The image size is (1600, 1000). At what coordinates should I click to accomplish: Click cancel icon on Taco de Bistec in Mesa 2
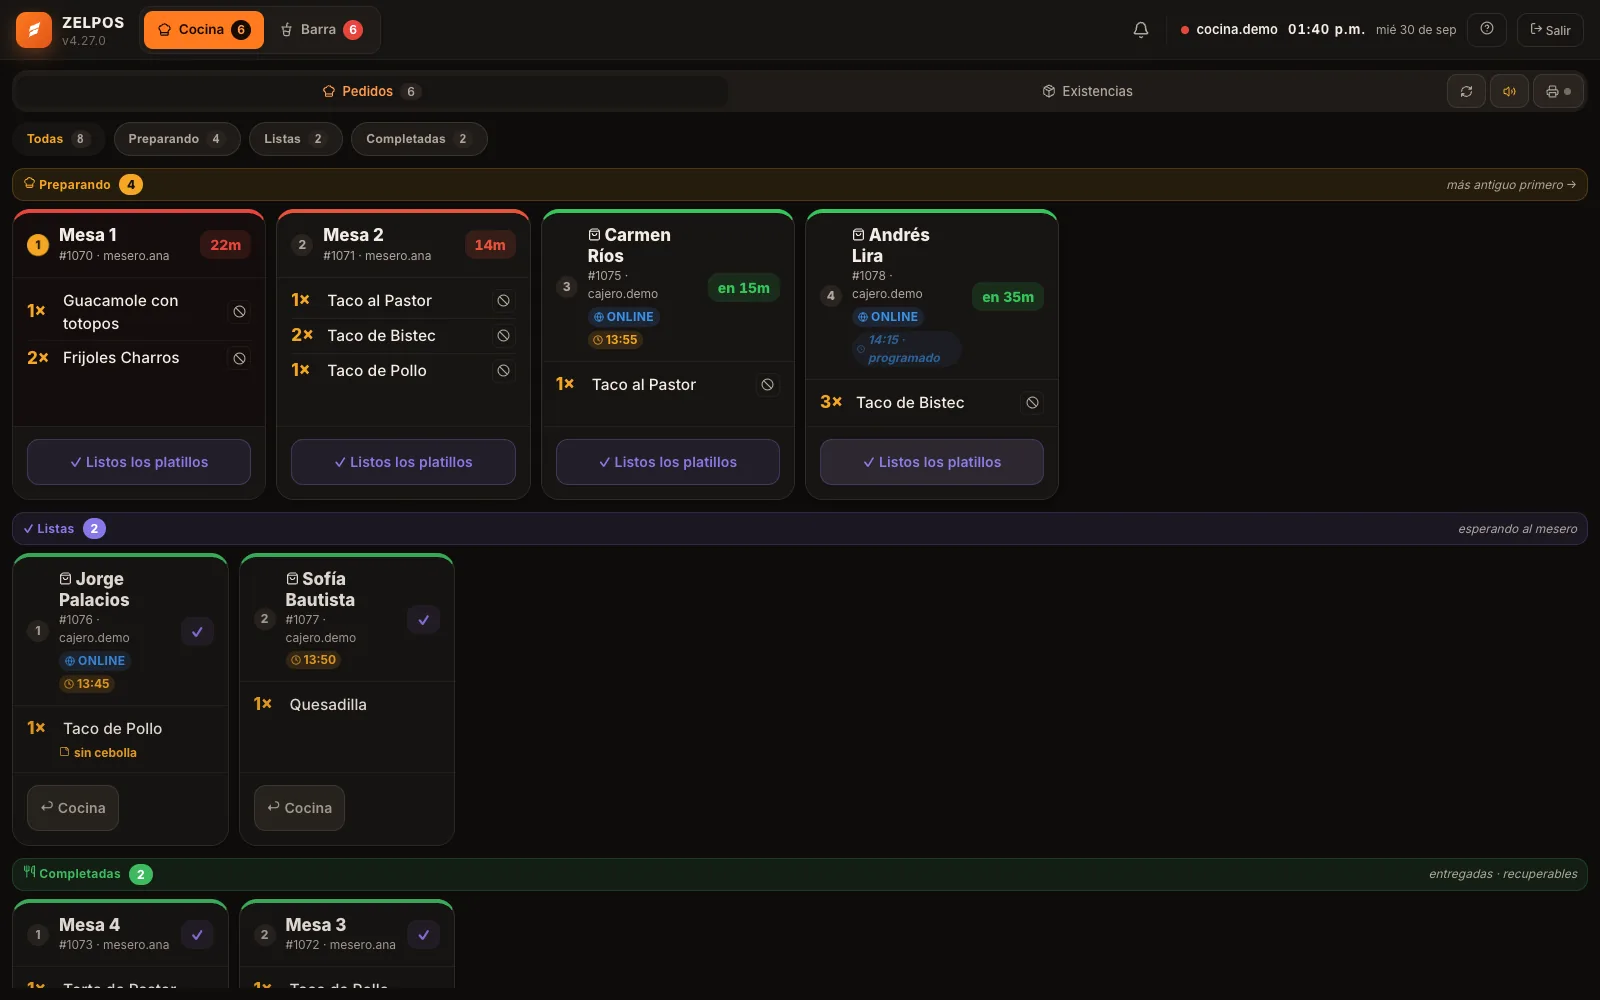[504, 336]
